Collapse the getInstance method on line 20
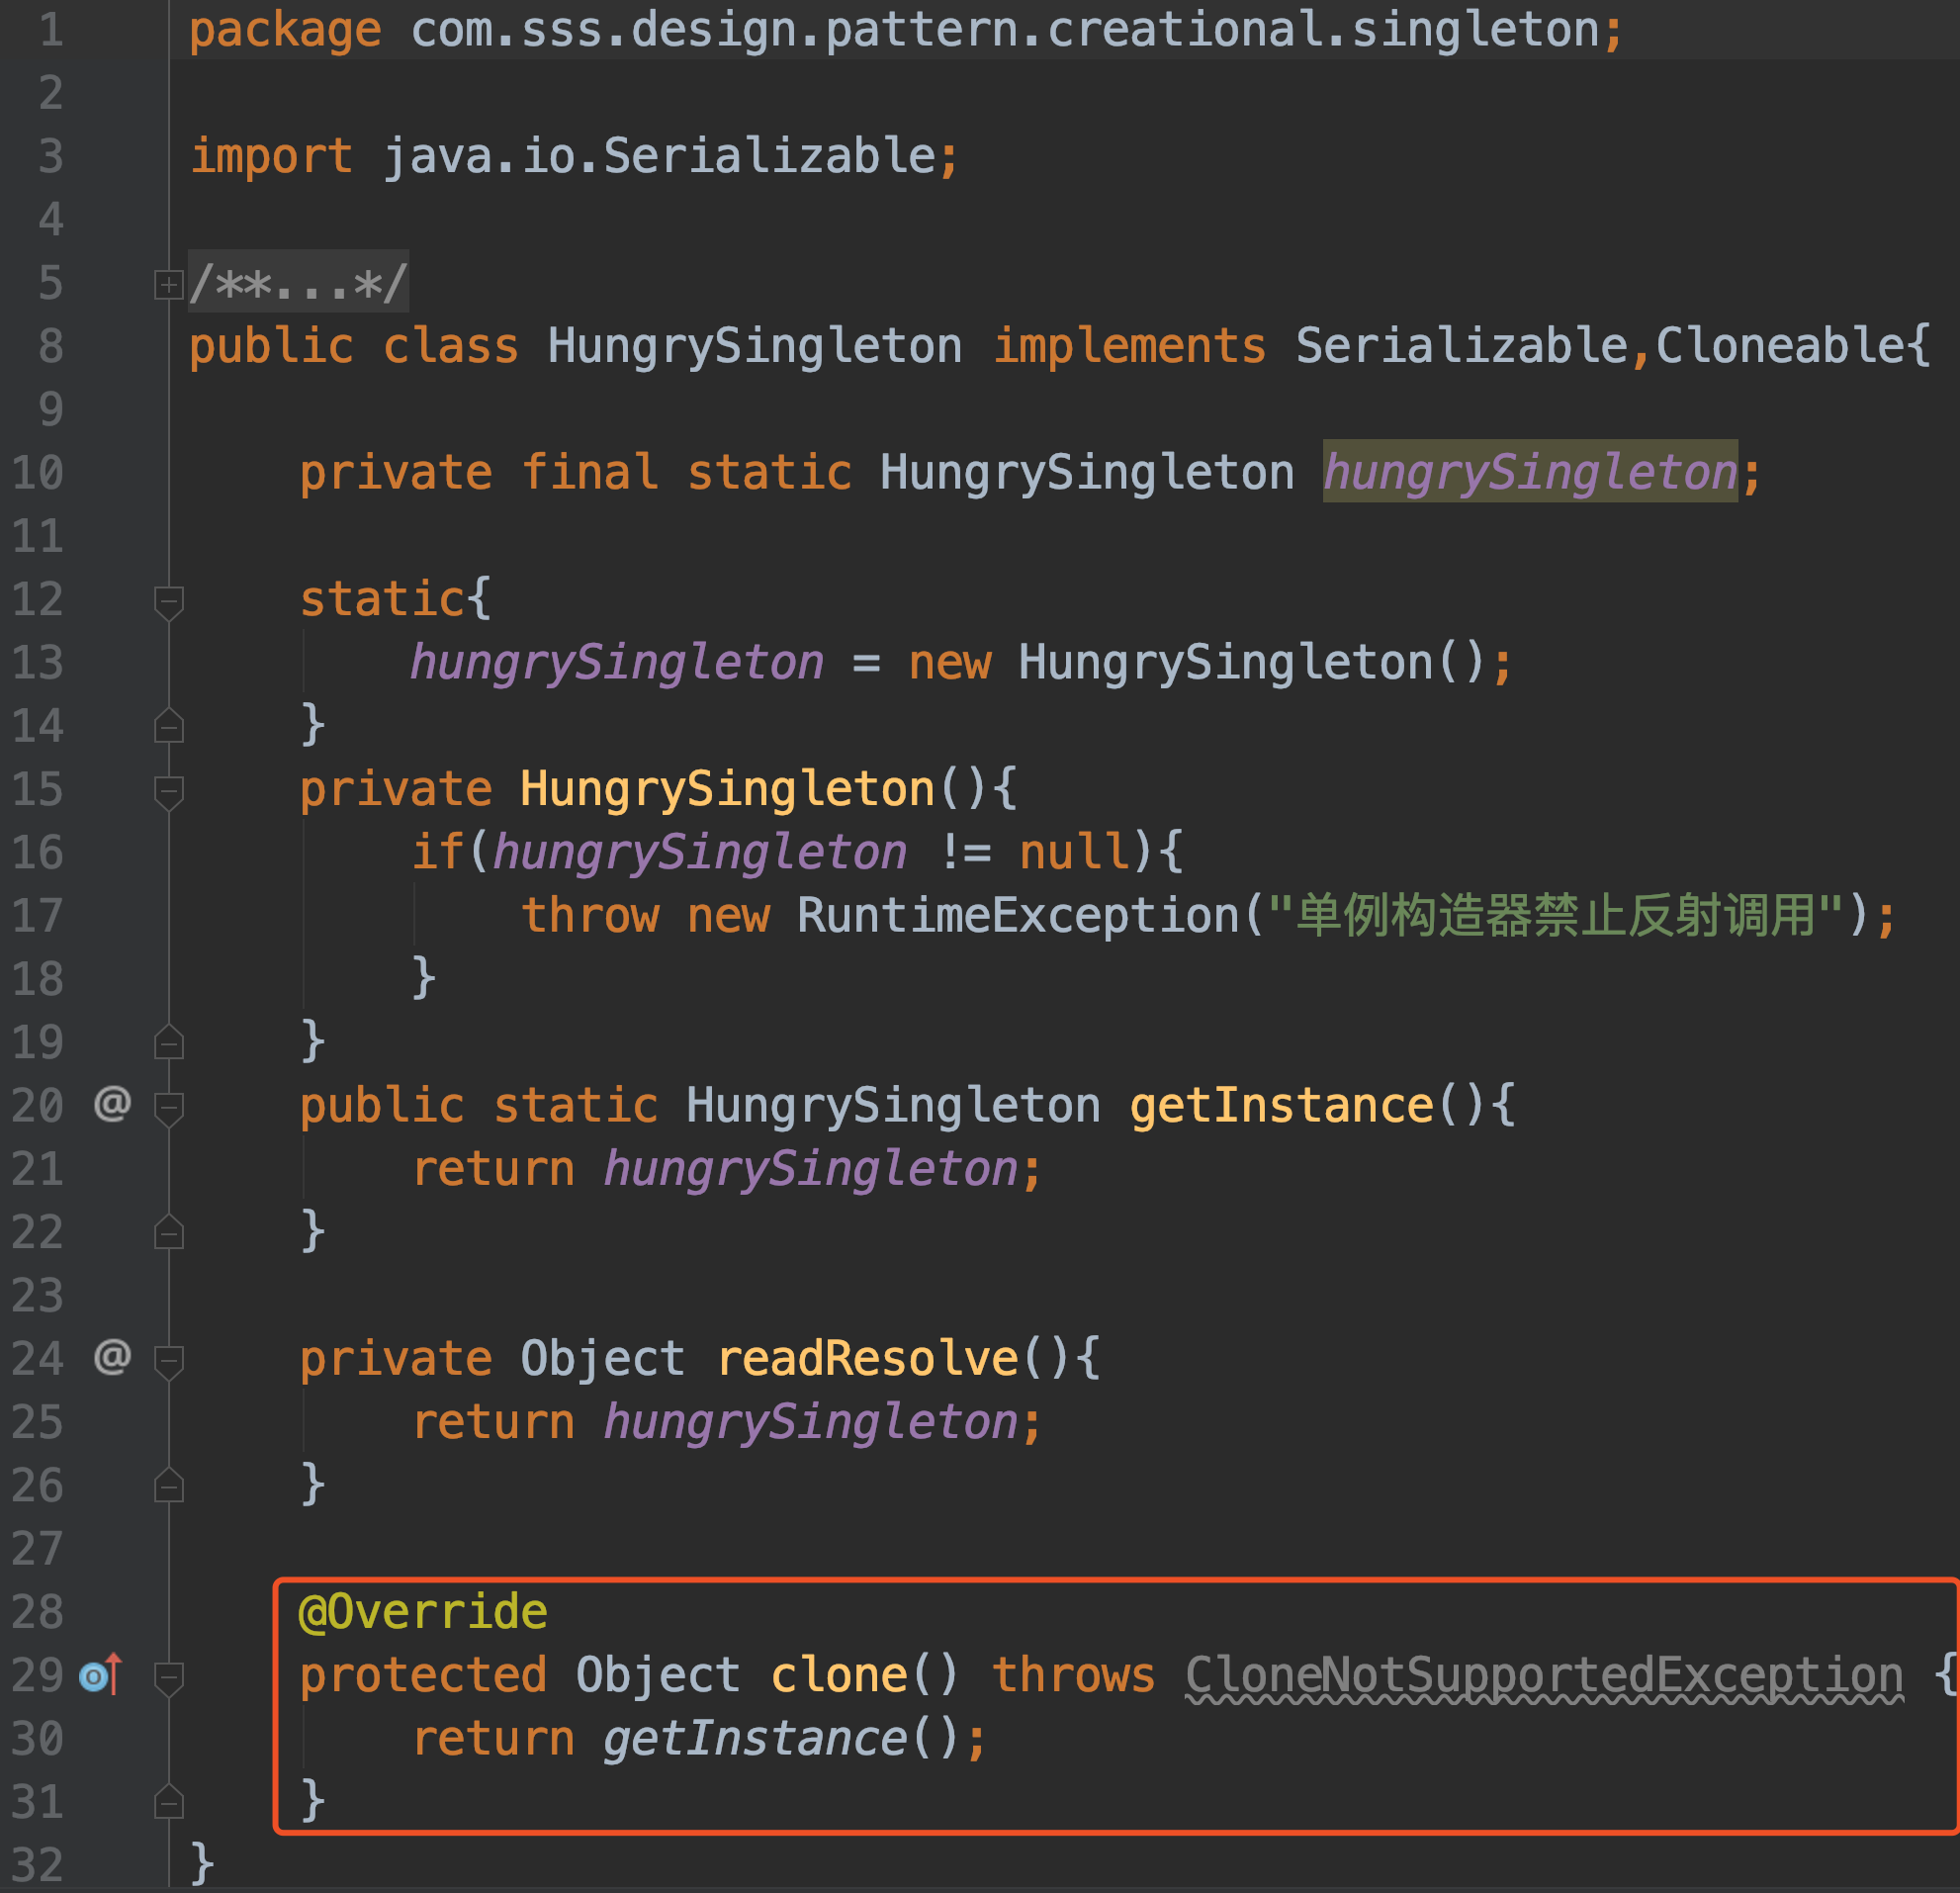The height and width of the screenshot is (1893, 1960). tap(168, 1107)
